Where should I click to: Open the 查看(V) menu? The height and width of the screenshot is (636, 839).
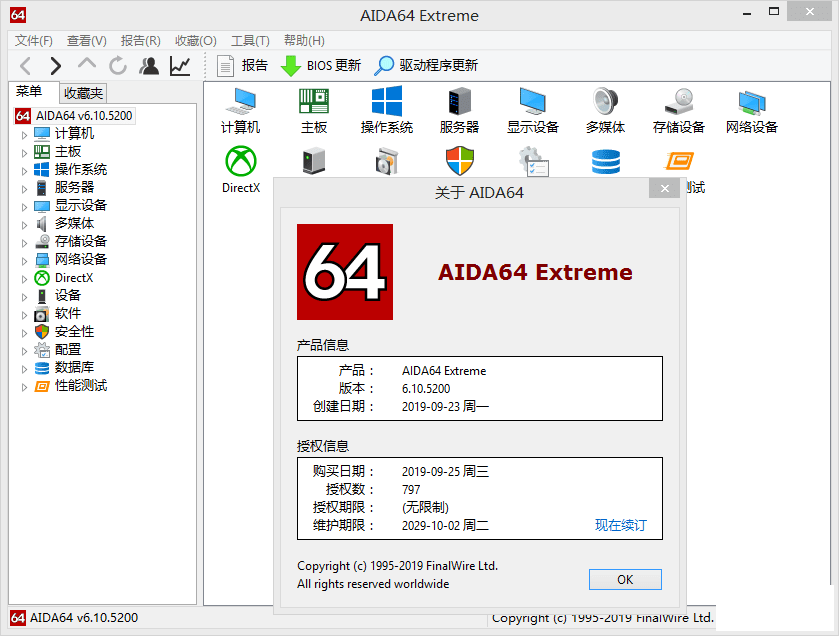pos(86,41)
